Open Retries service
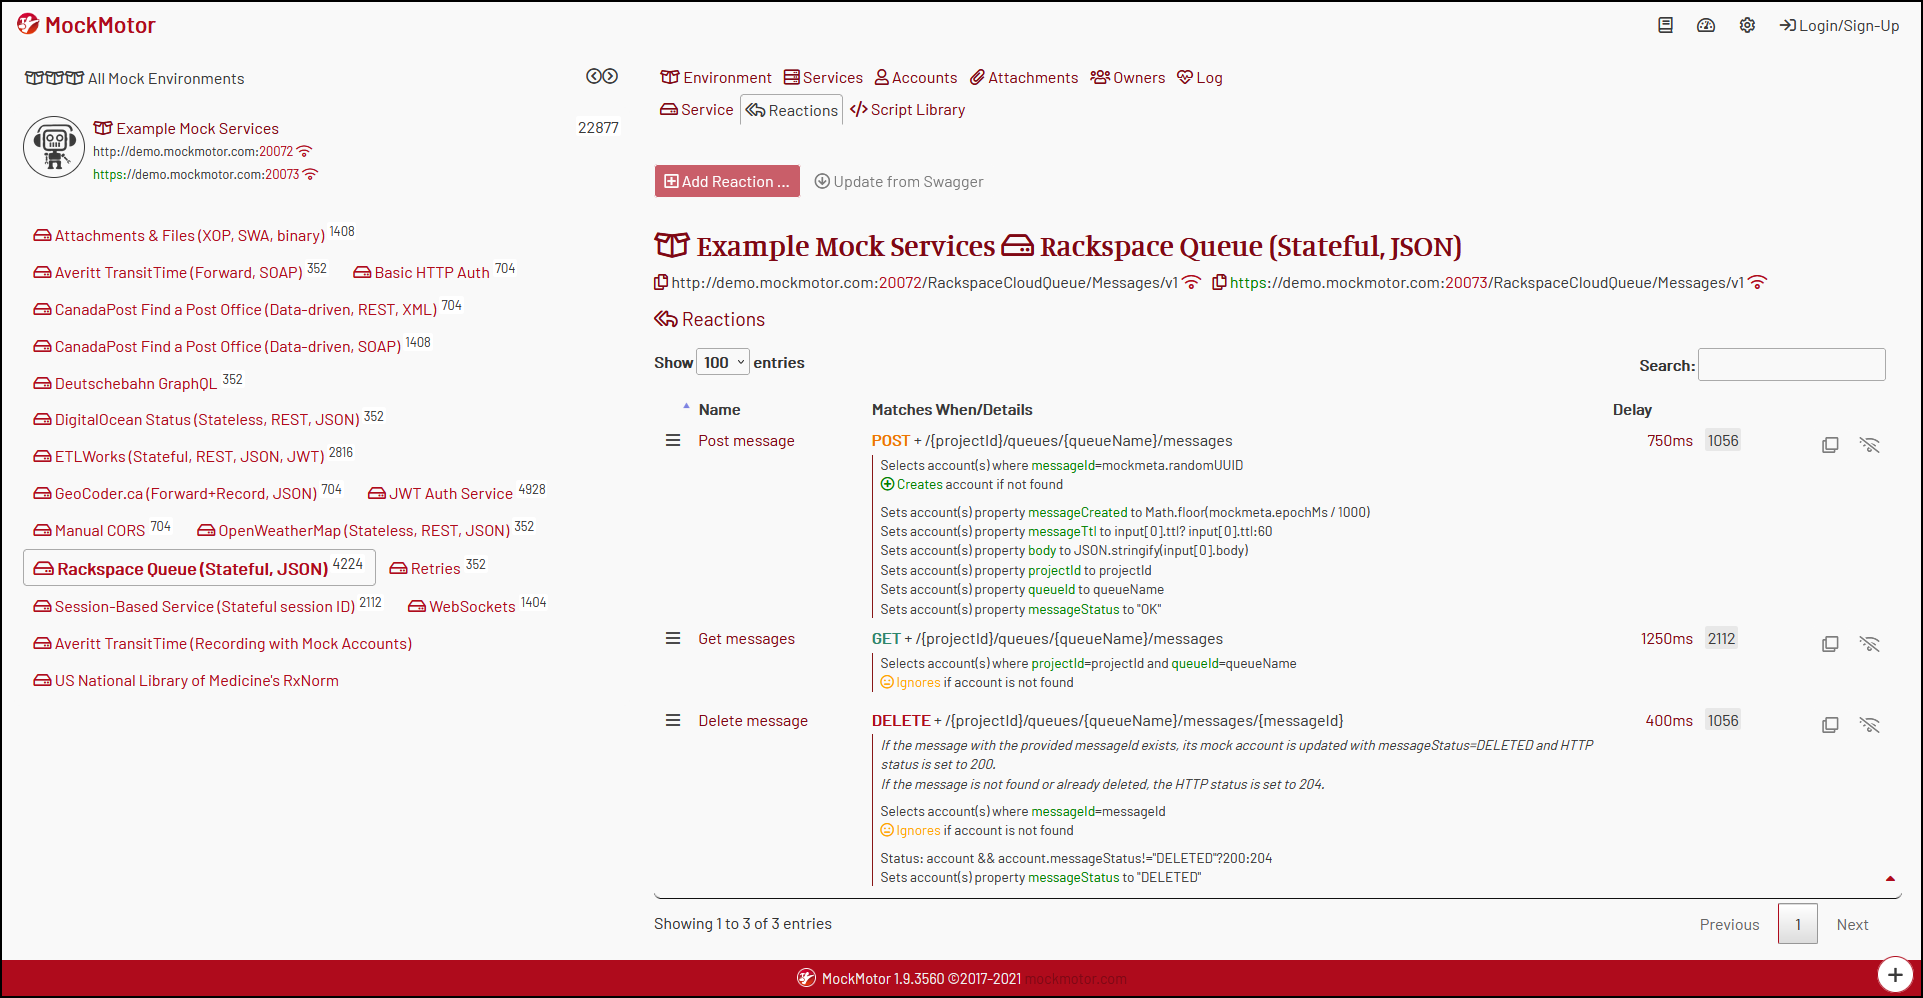 pos(425,568)
